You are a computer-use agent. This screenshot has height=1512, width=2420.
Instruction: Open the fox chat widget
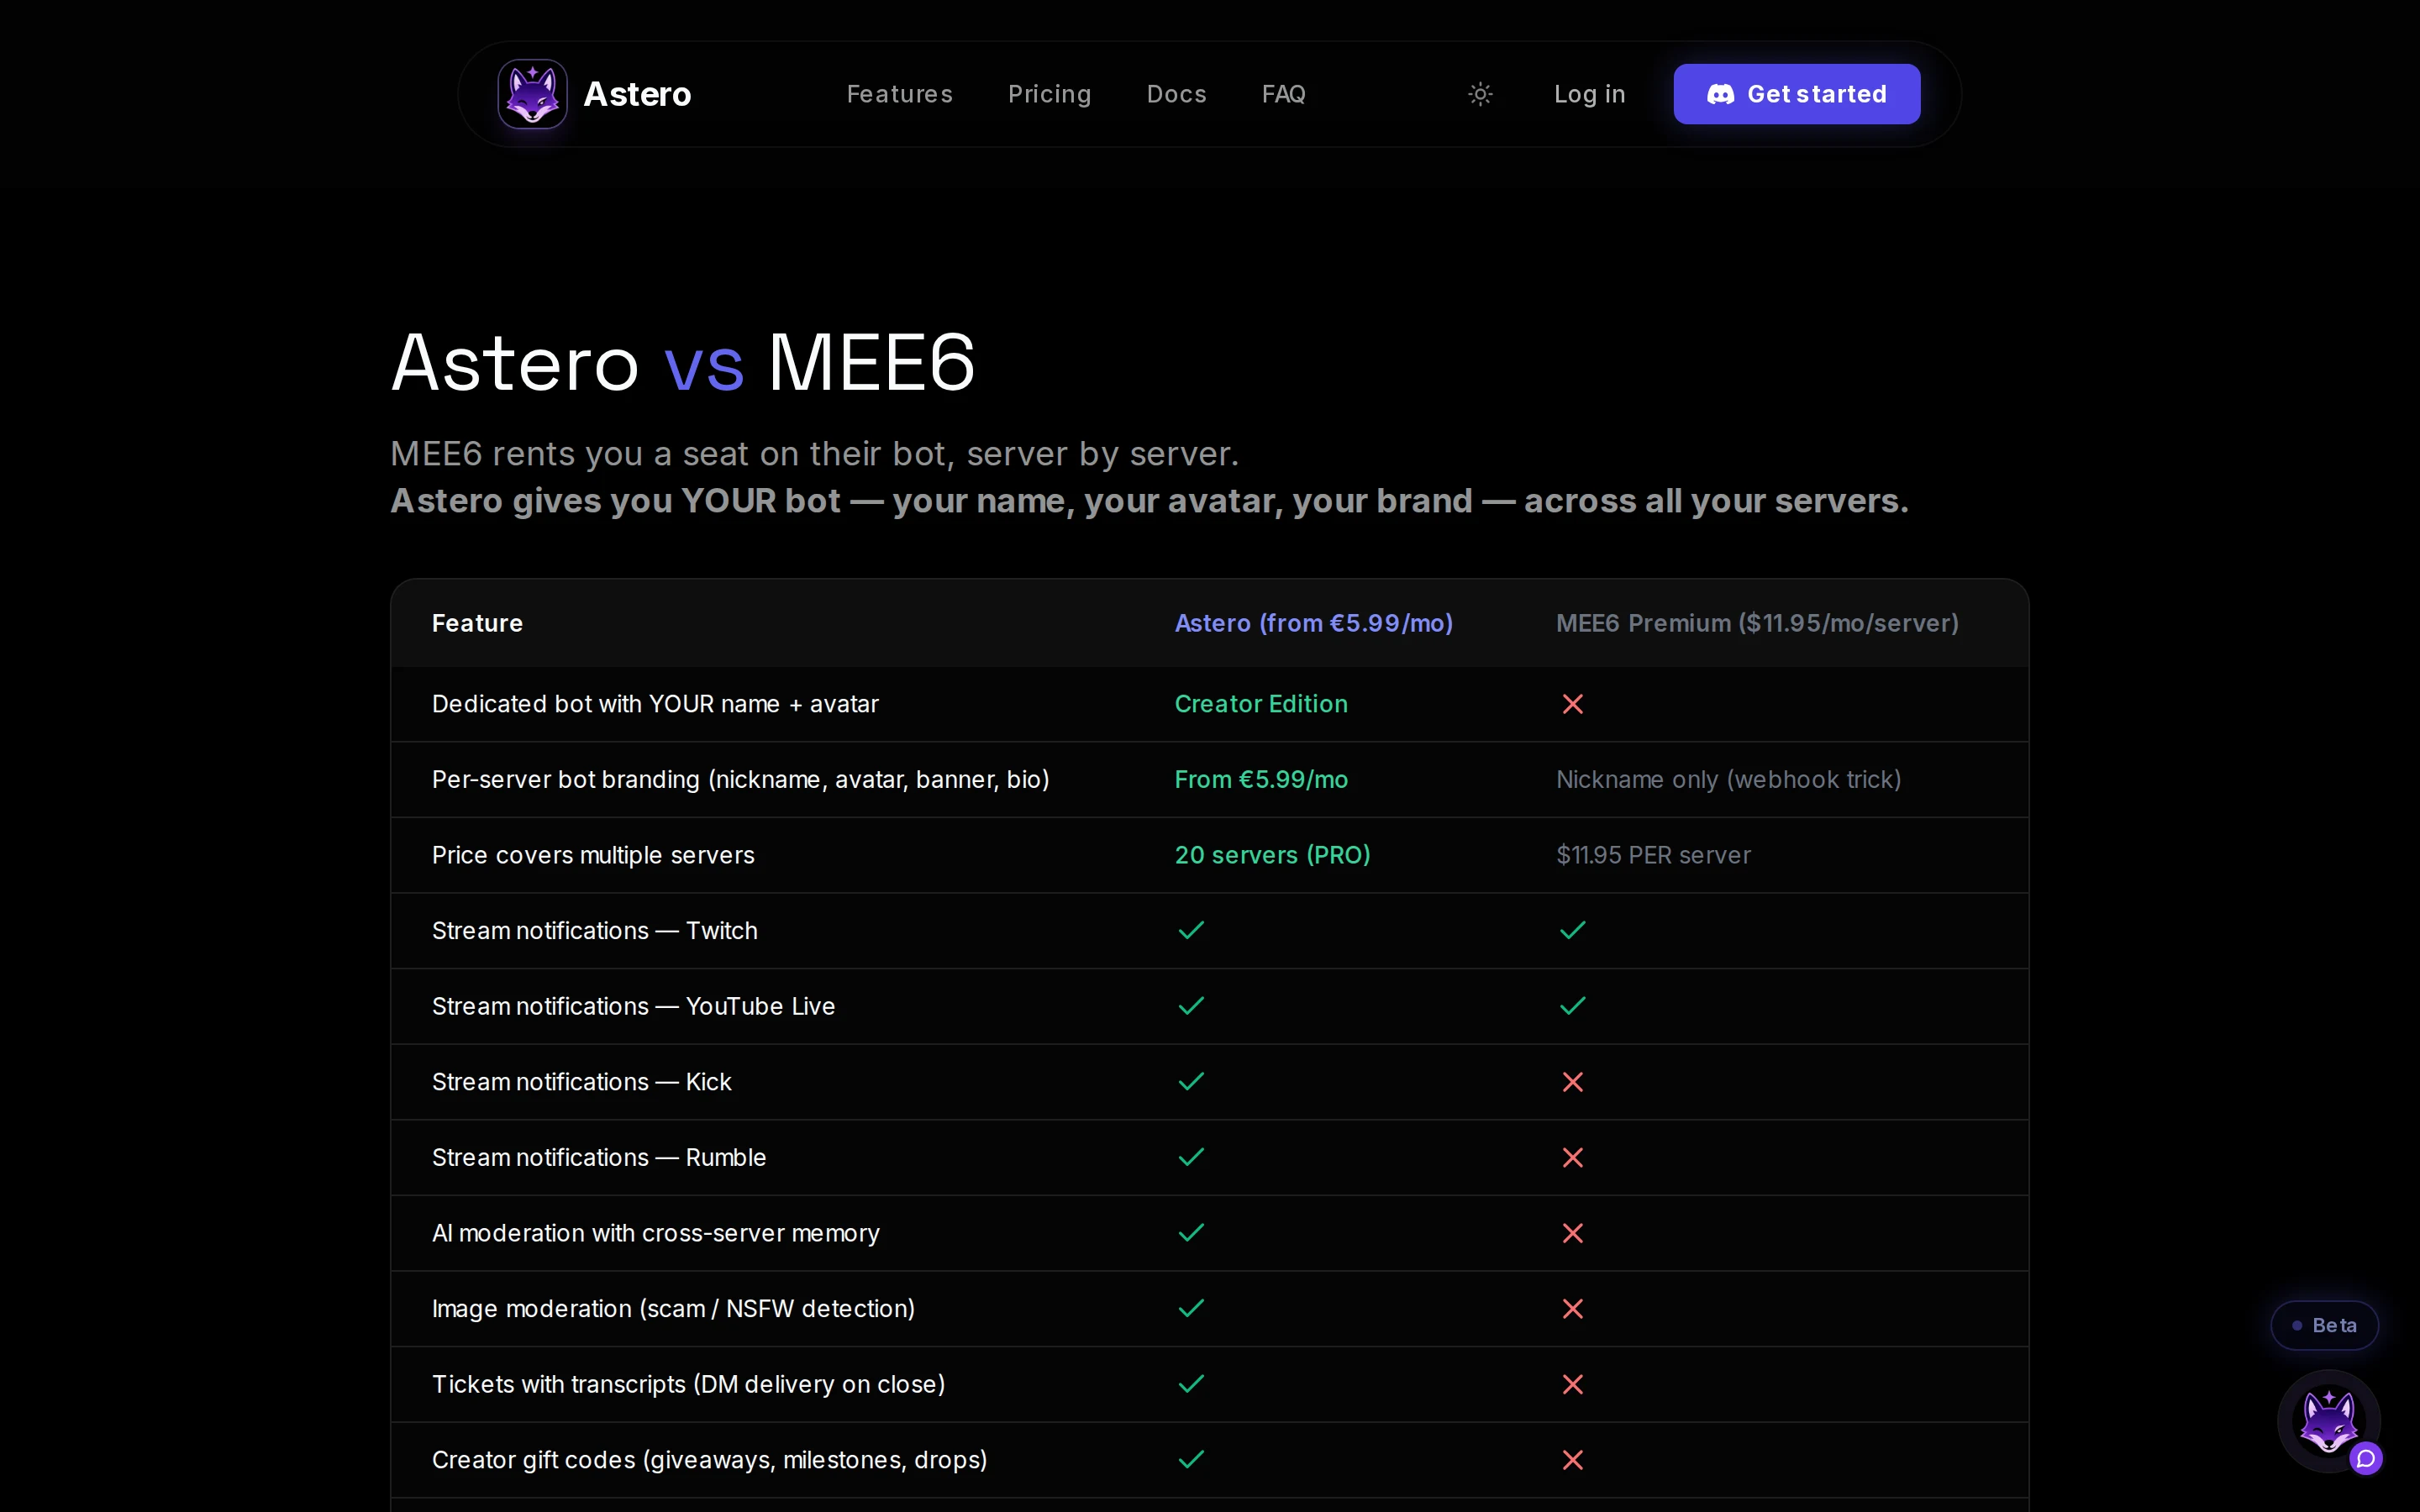click(x=2329, y=1421)
